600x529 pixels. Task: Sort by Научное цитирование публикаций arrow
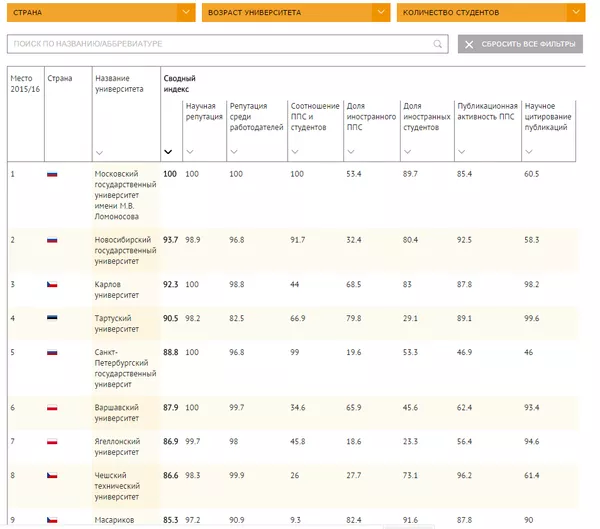coord(529,152)
